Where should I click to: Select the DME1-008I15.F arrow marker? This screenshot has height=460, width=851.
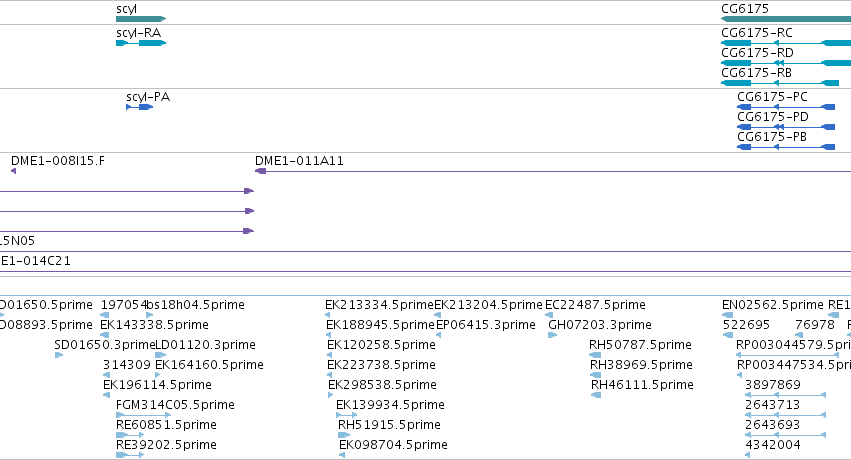[x=14, y=171]
